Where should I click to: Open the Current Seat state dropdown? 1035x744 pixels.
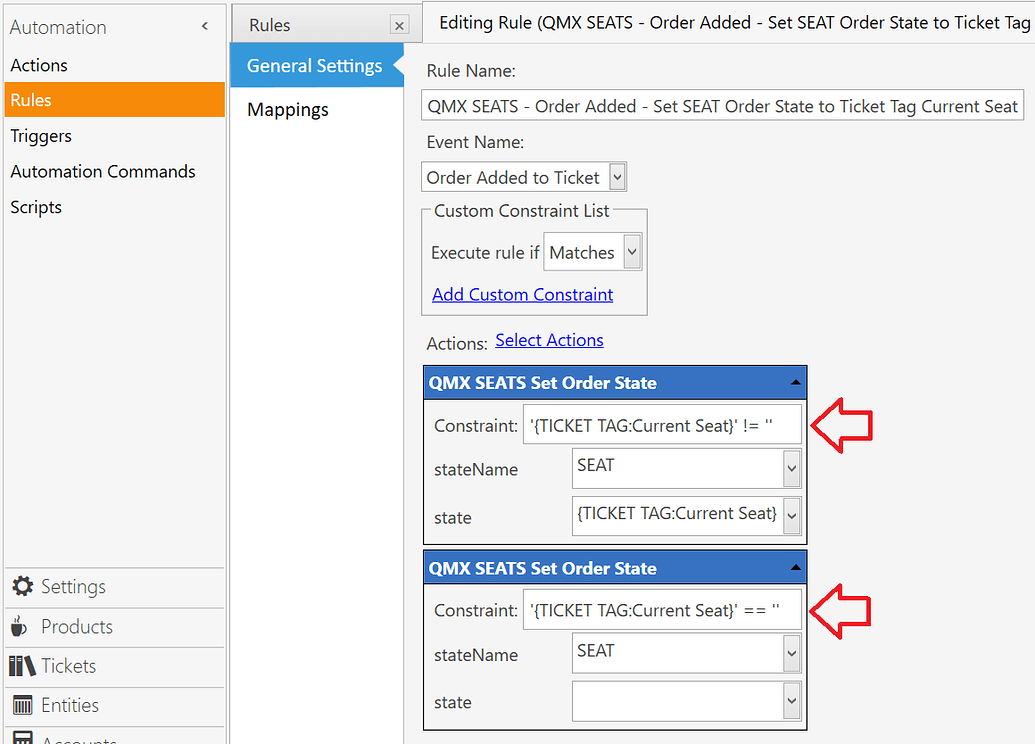791,515
